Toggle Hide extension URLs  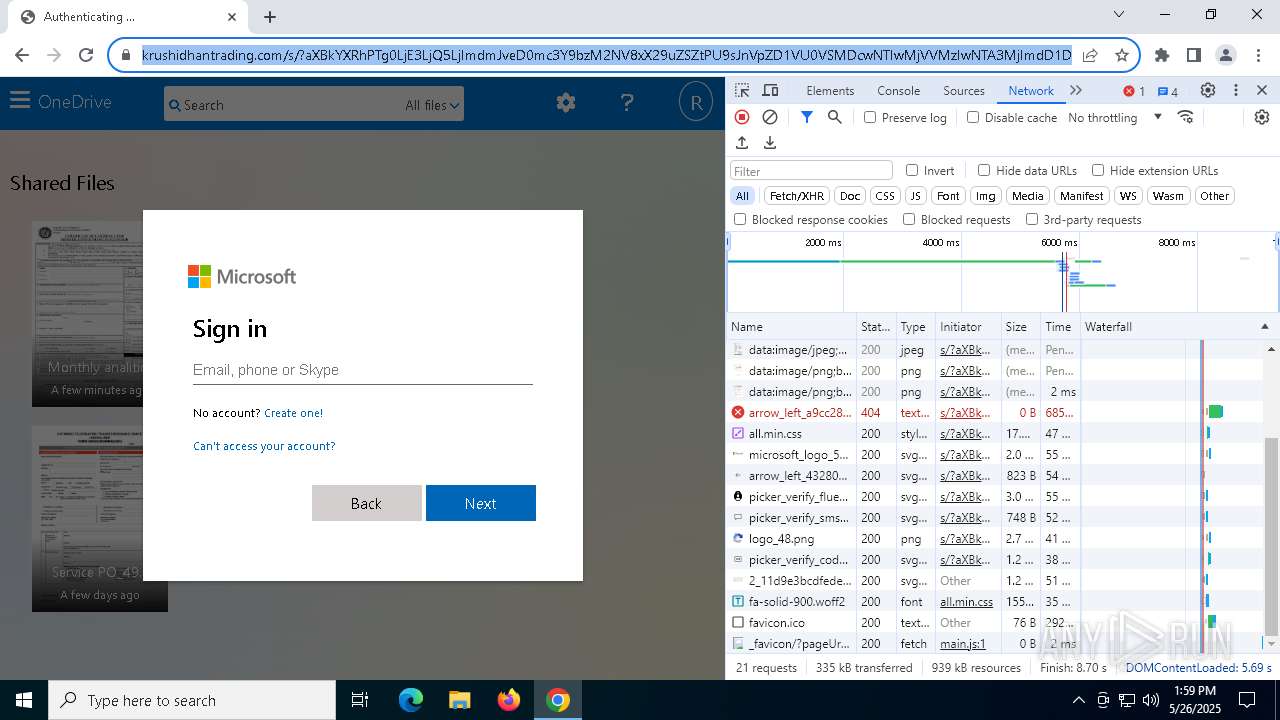pos(1098,170)
